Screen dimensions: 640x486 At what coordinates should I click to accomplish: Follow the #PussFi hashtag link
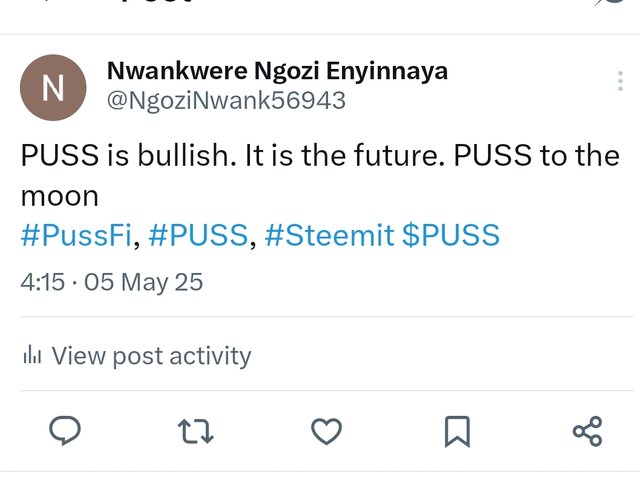coord(76,235)
